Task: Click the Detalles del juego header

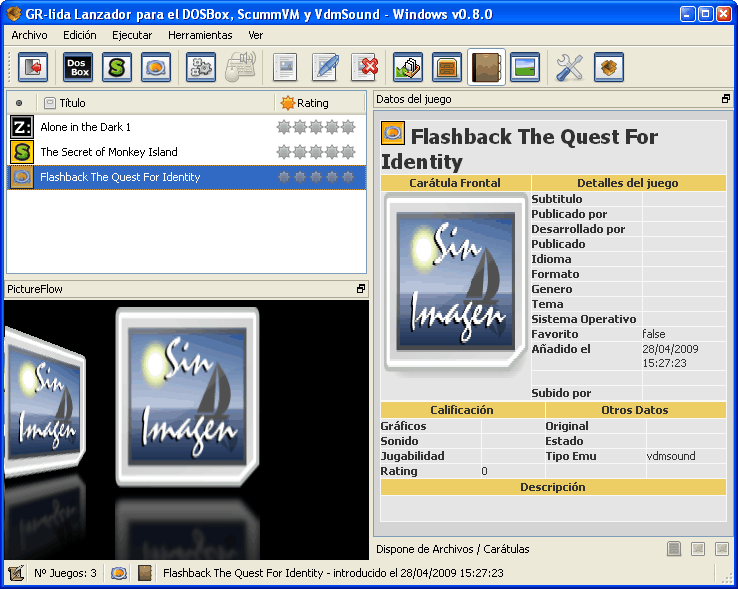Action: pos(628,183)
